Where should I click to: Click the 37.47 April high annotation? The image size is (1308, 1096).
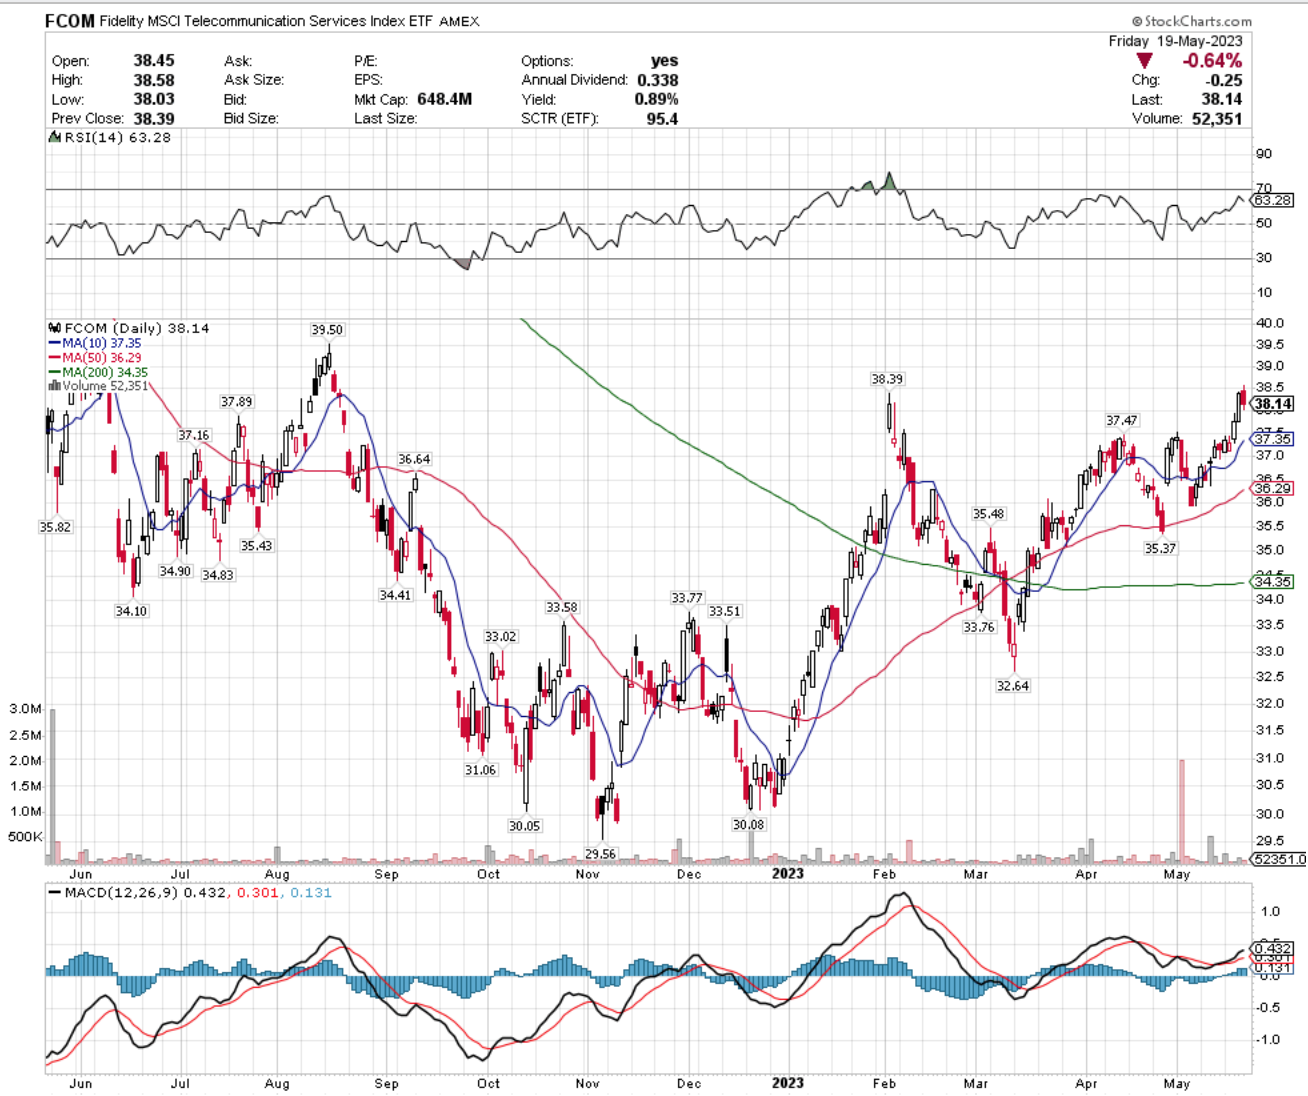pos(1122,421)
